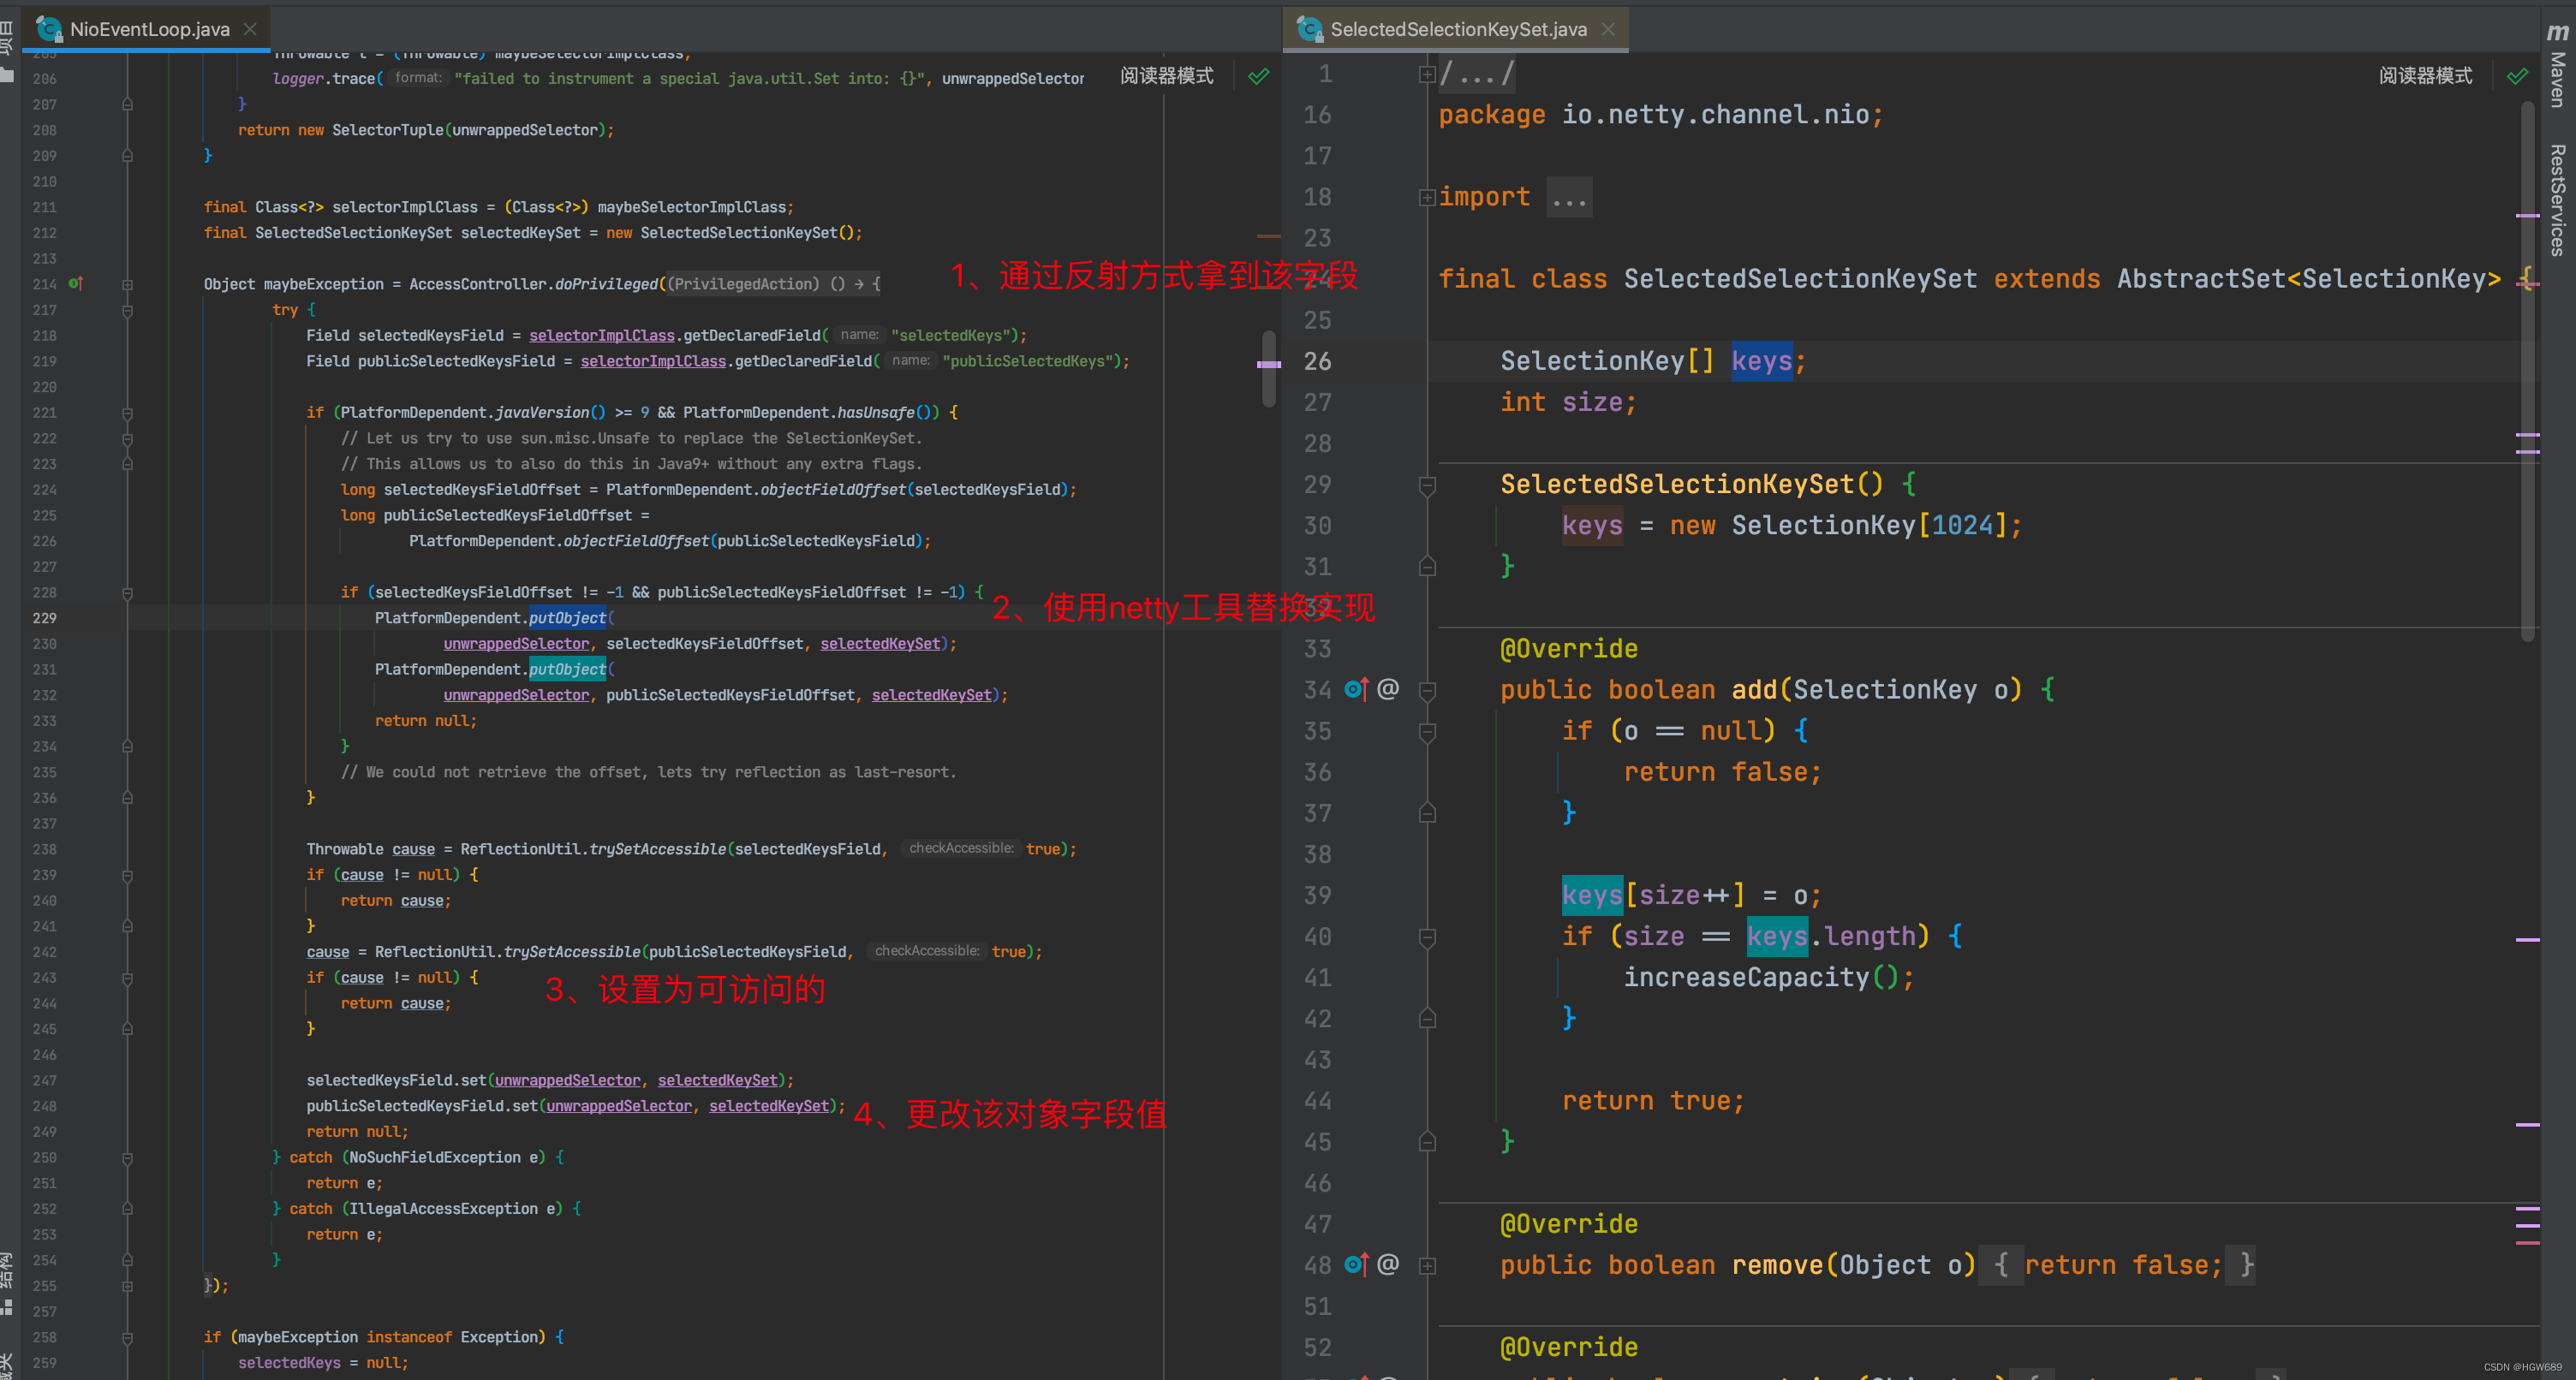Expand the folded region at line 214
Screen dimensions: 2576x1380
click(x=128, y=285)
